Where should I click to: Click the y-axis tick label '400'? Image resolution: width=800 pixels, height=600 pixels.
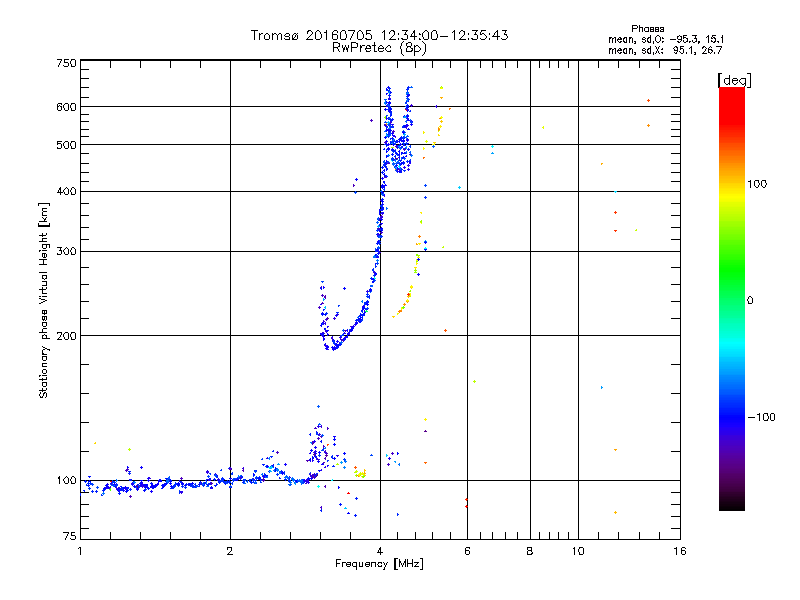[67, 191]
